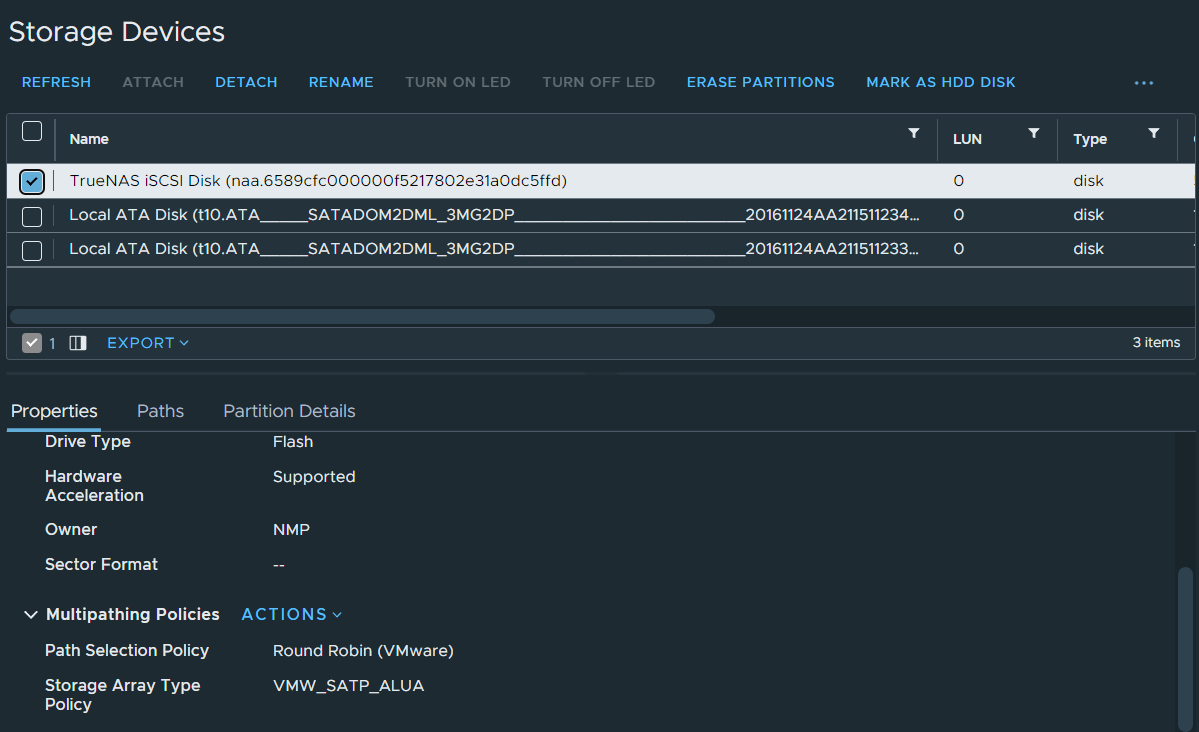Click the Detach button

pos(246,82)
